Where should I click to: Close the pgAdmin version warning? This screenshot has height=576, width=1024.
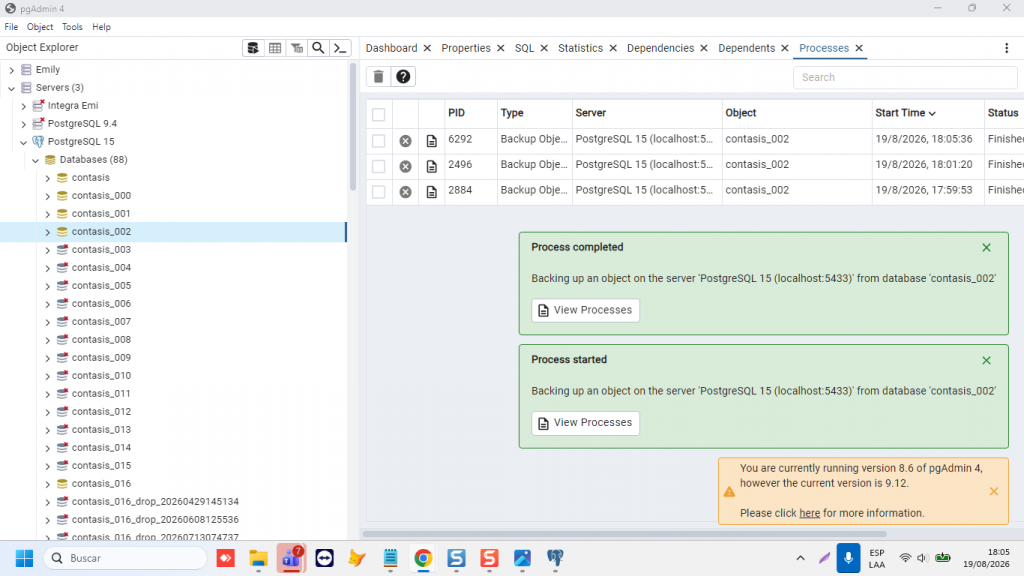[993, 491]
